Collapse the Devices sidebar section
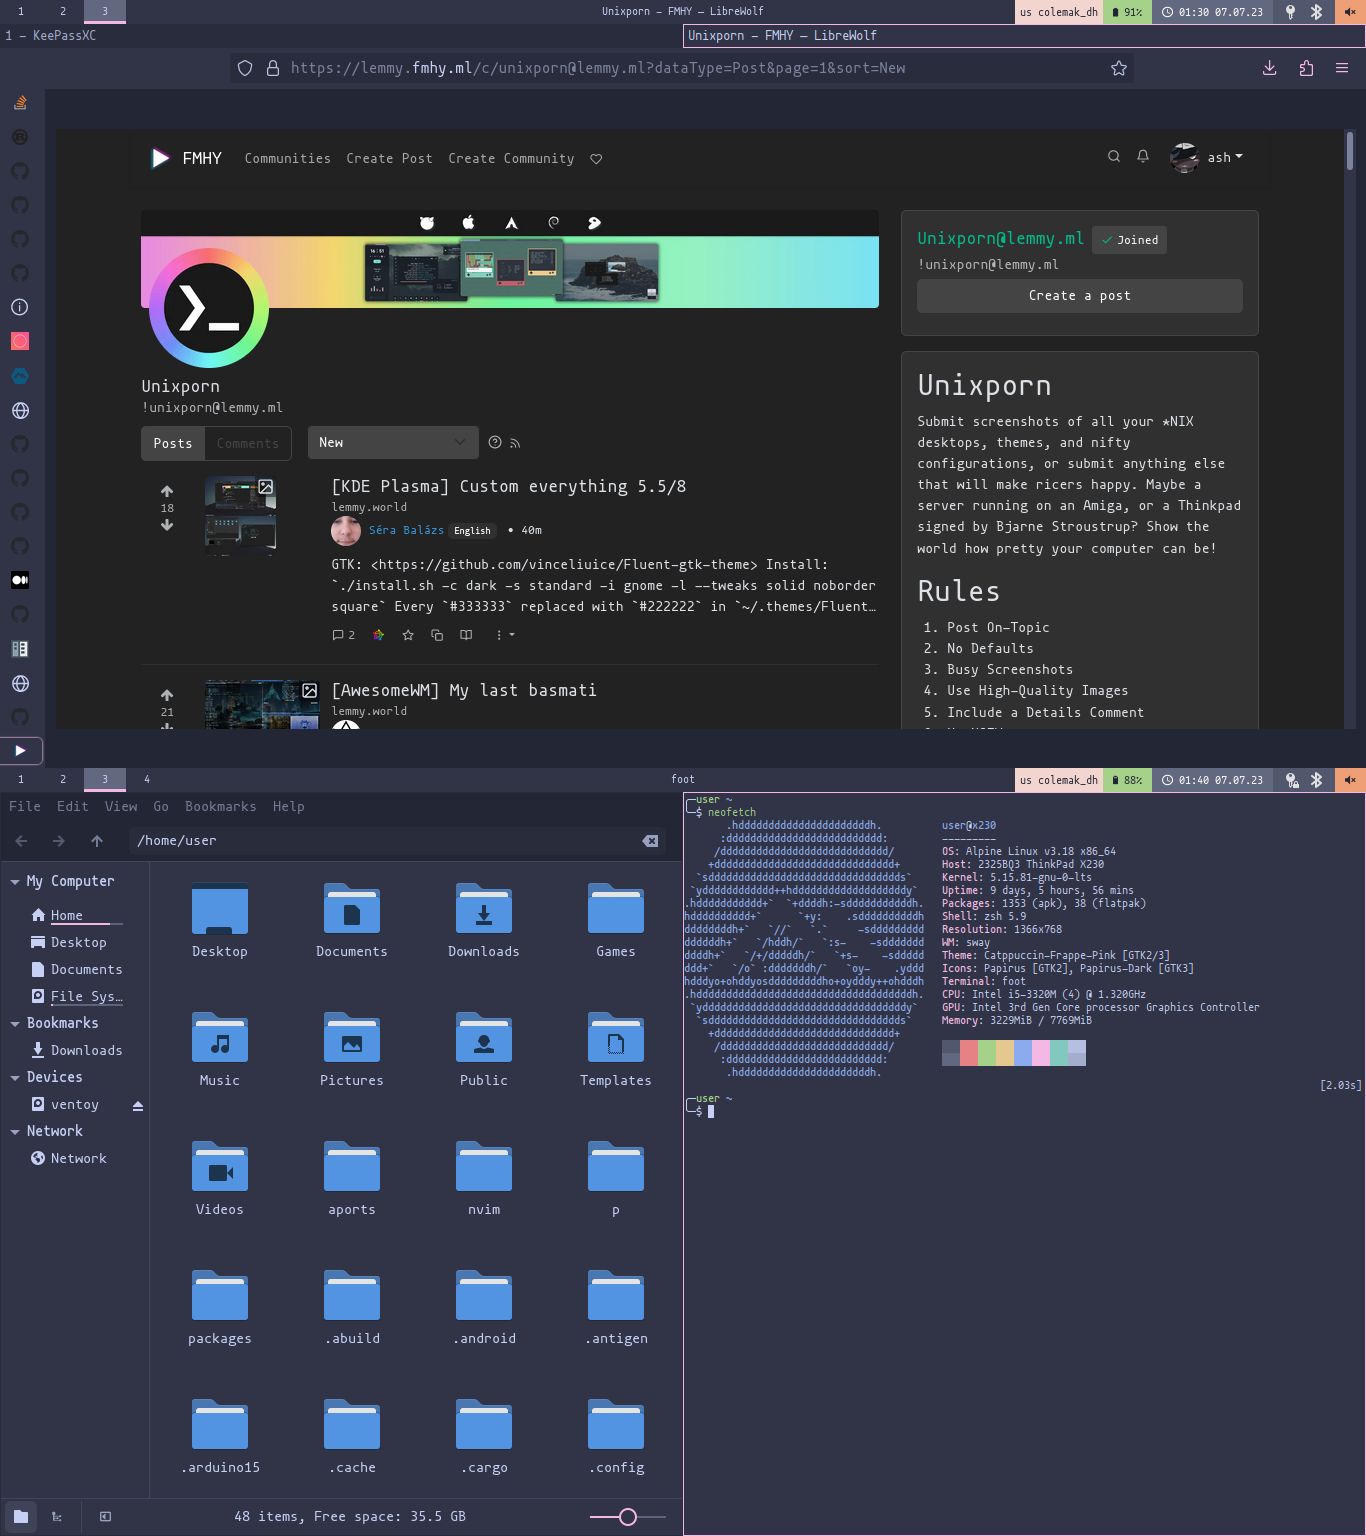The image size is (1366, 1536). click(15, 1078)
